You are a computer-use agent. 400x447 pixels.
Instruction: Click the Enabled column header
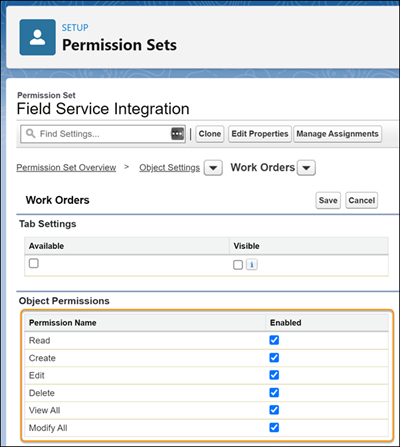(x=286, y=323)
